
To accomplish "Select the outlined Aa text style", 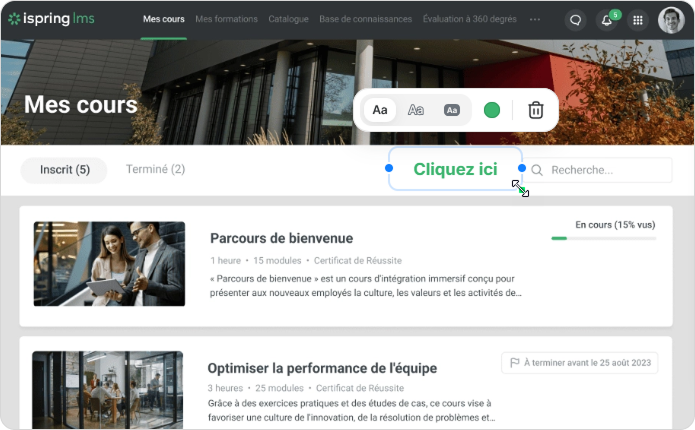I will (416, 110).
